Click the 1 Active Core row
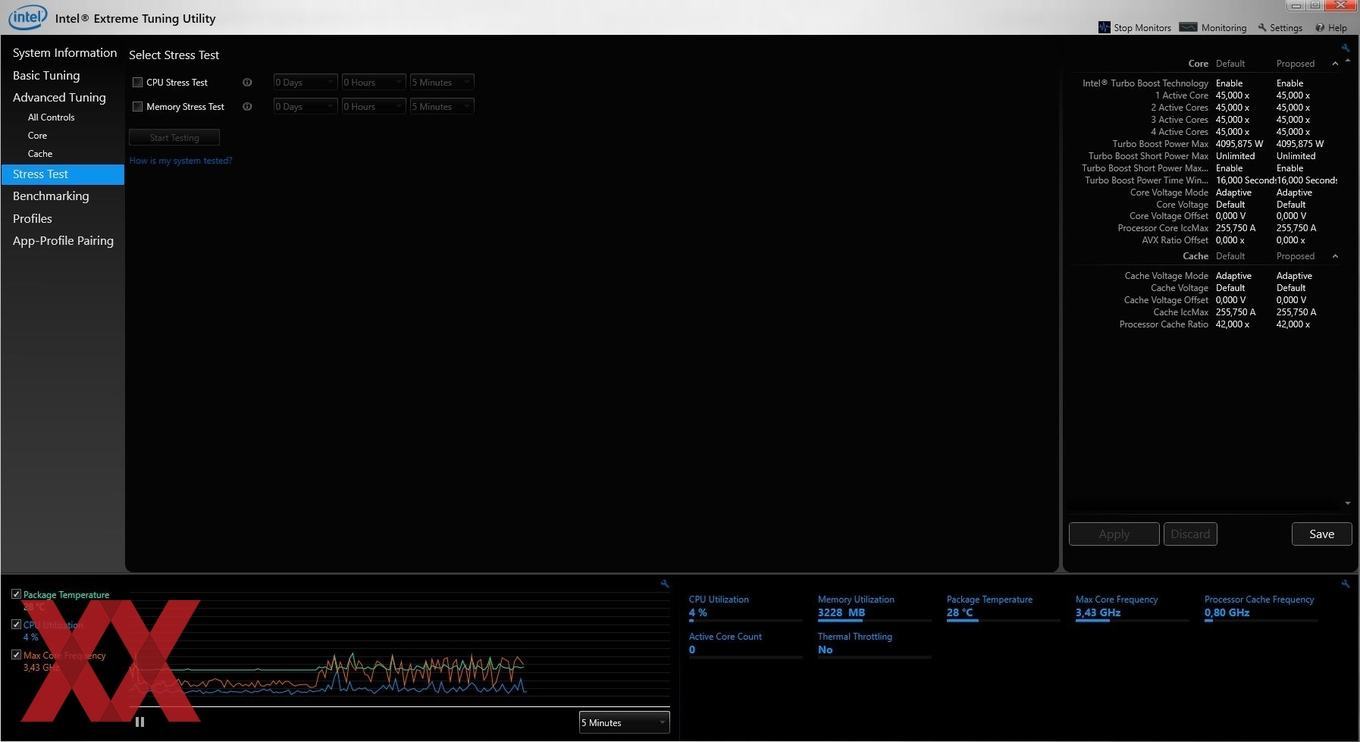 tap(1203, 95)
